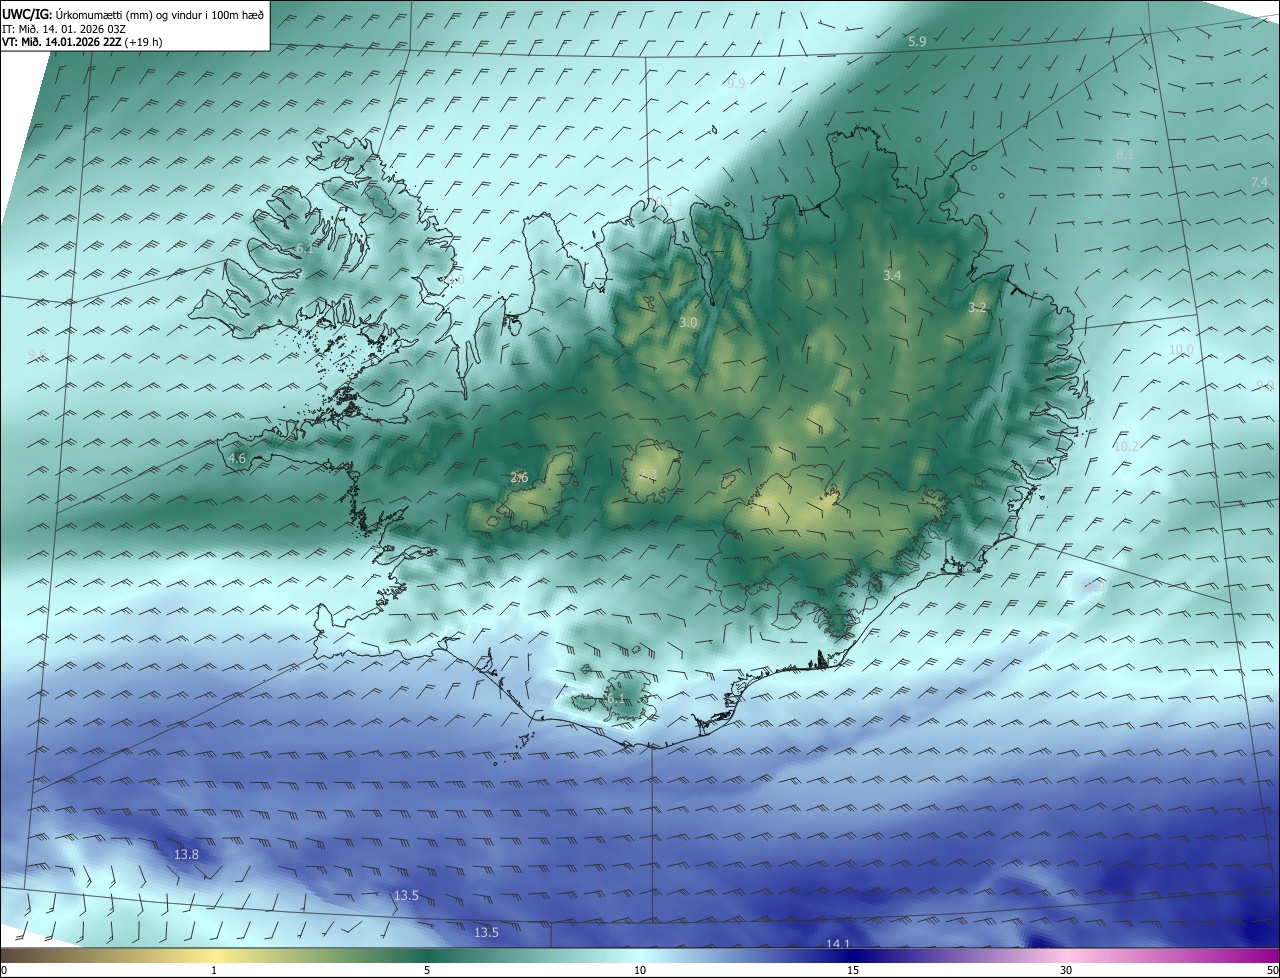The height and width of the screenshot is (978, 1280).
Task: Click the colorbar tick label 1
Action: click(x=214, y=970)
